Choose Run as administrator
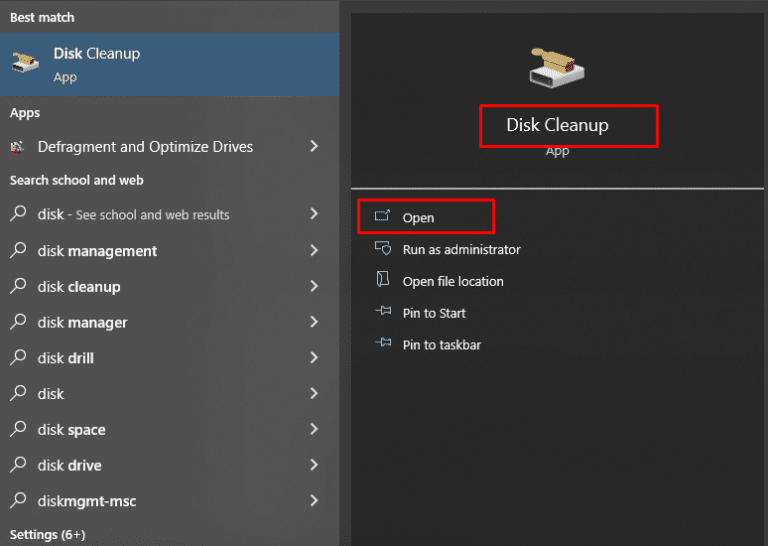Image resolution: width=768 pixels, height=546 pixels. [461, 250]
